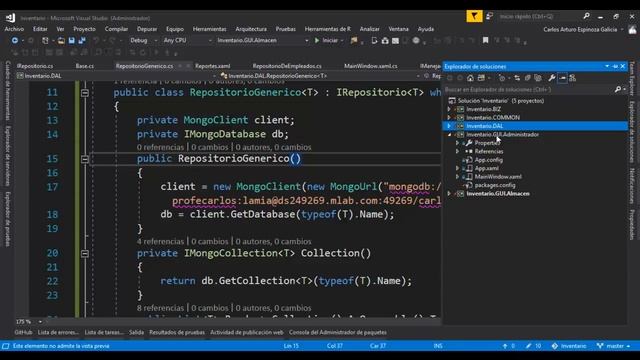
Task: Toggle auto-hide pin on Solution Explorer
Action: click(615, 66)
